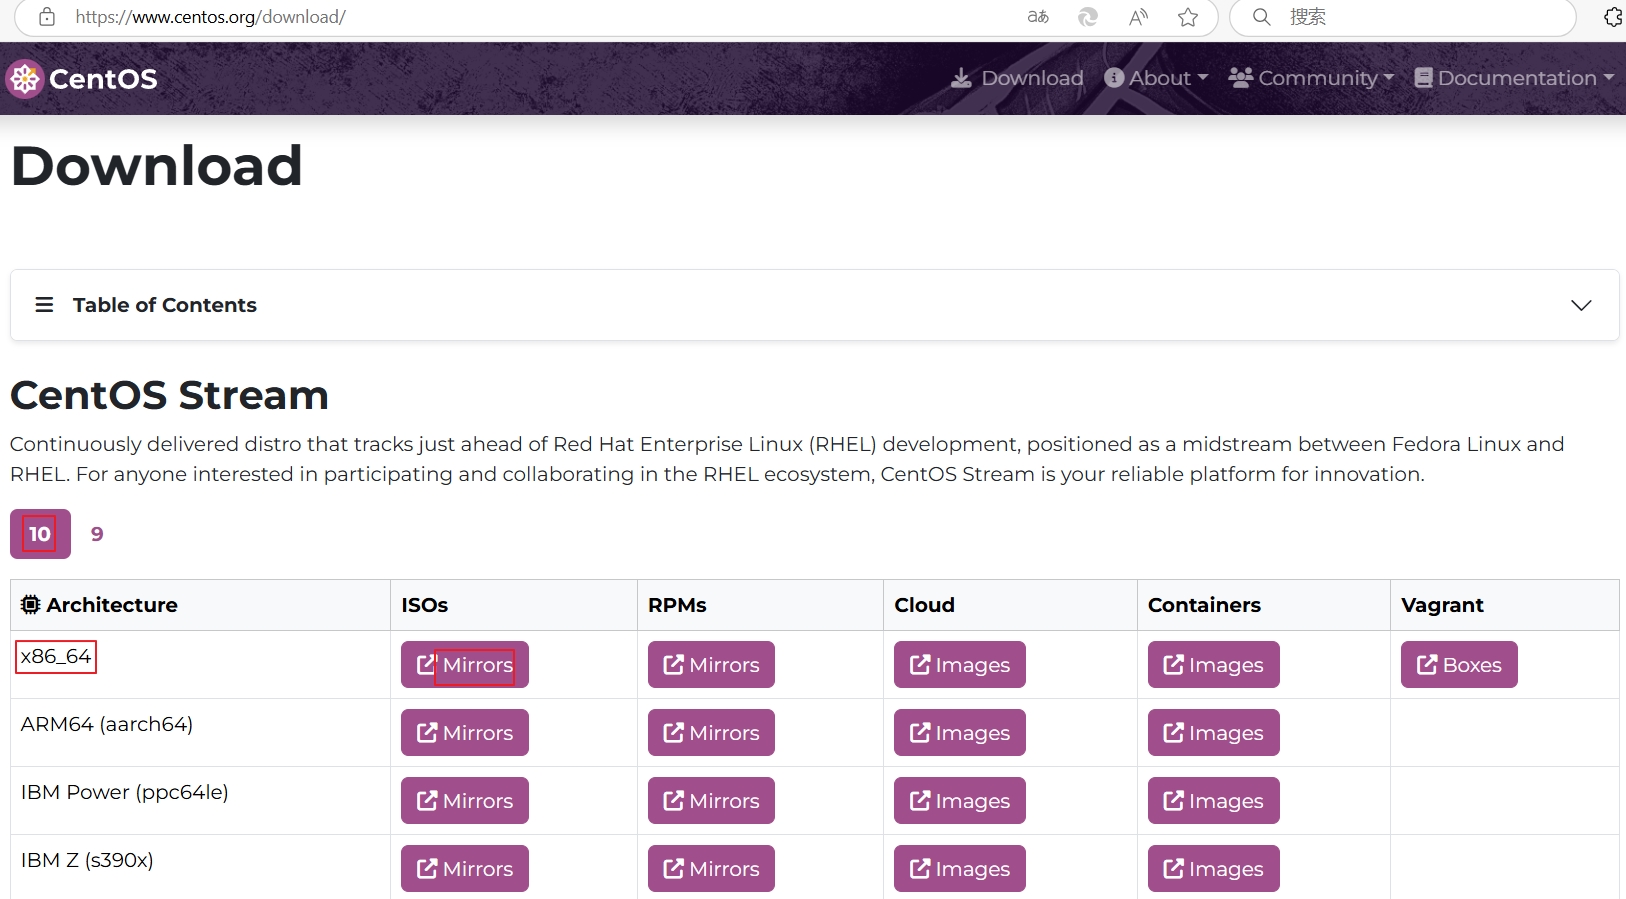Open Containers Images for IBM Z (s390x)
Image resolution: width=1626 pixels, height=899 pixels.
click(1214, 869)
